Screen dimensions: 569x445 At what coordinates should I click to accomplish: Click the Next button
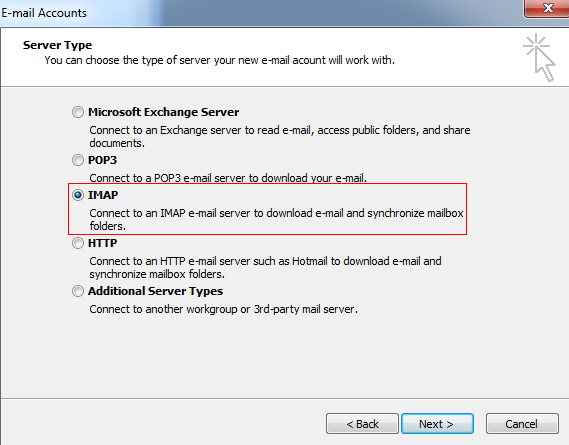pos(437,424)
